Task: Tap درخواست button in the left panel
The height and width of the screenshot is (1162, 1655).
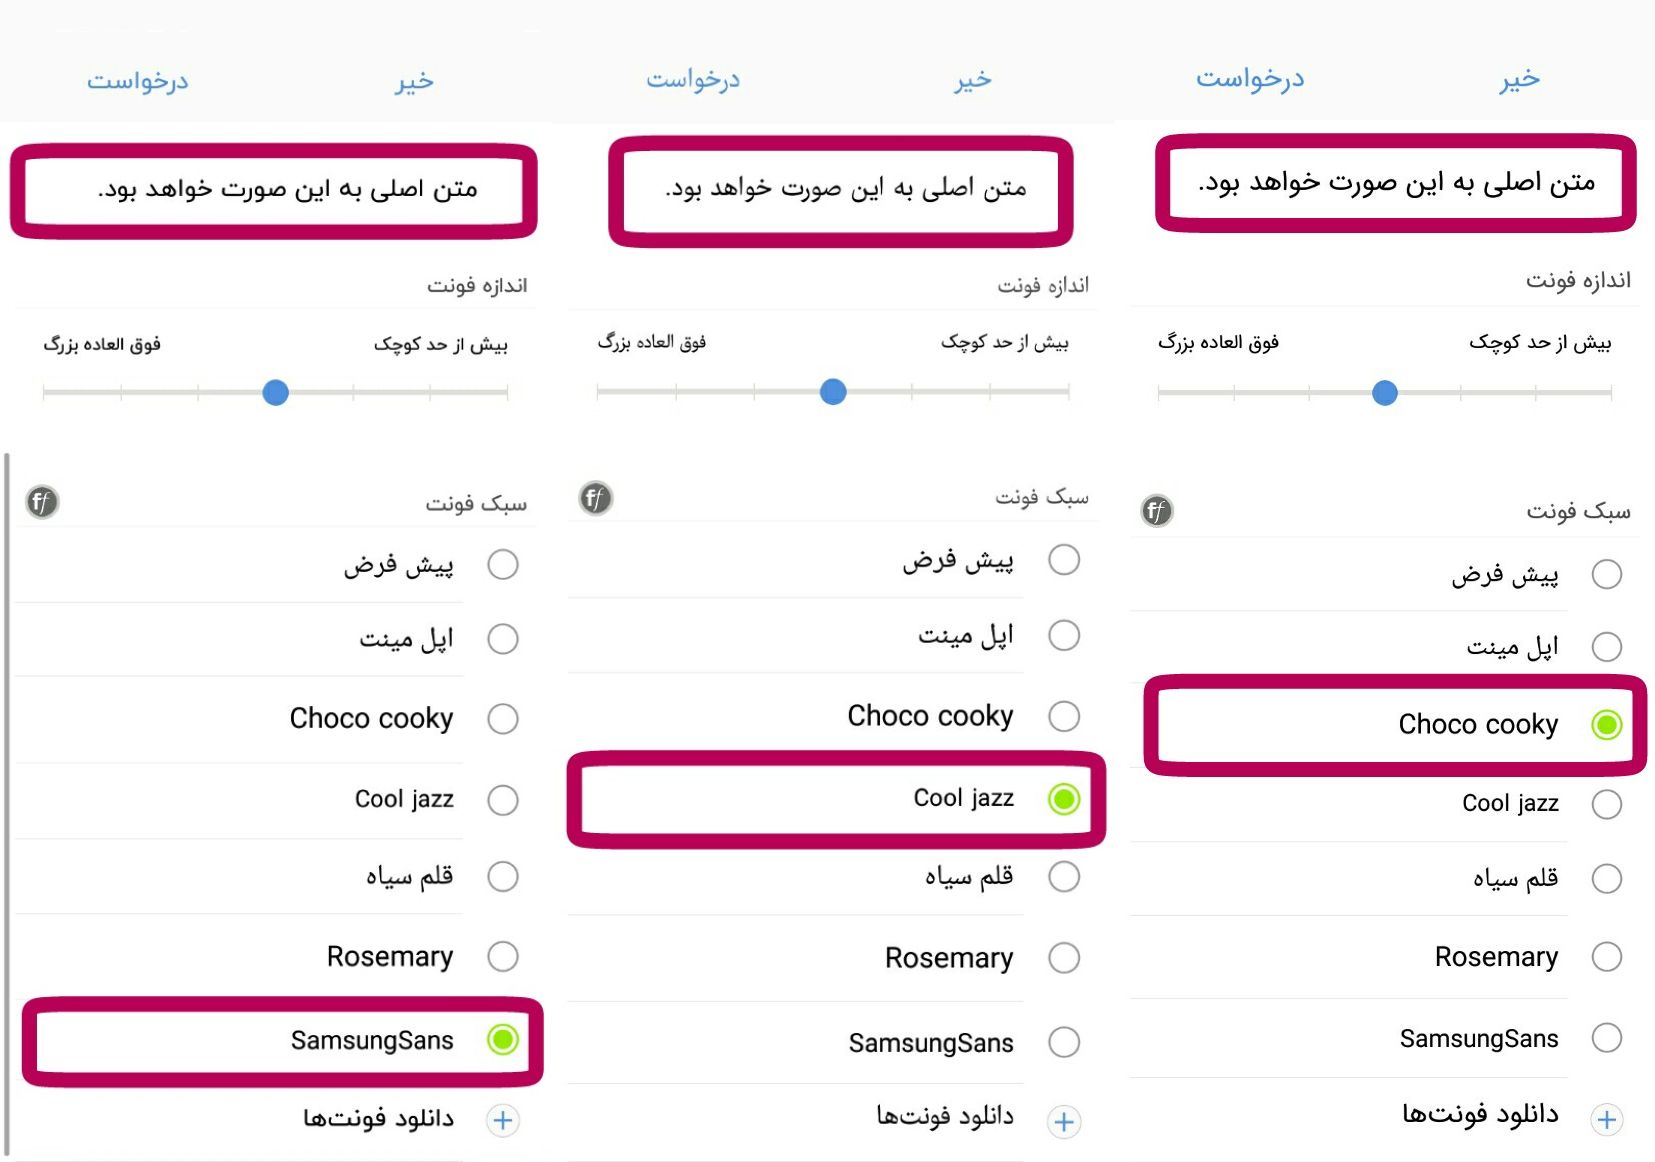Action: point(138,80)
